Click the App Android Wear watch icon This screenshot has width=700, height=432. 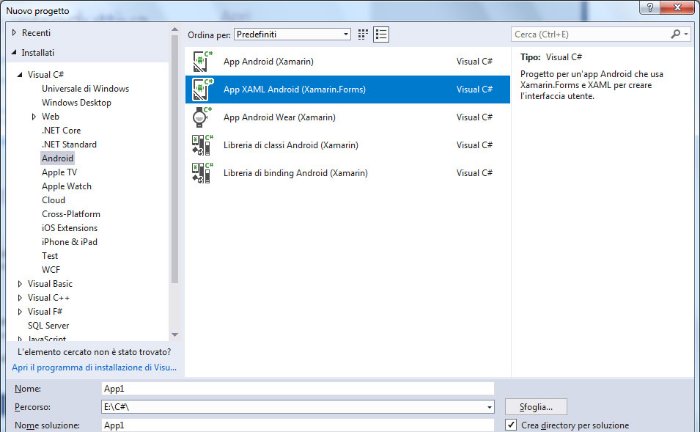coord(201,117)
